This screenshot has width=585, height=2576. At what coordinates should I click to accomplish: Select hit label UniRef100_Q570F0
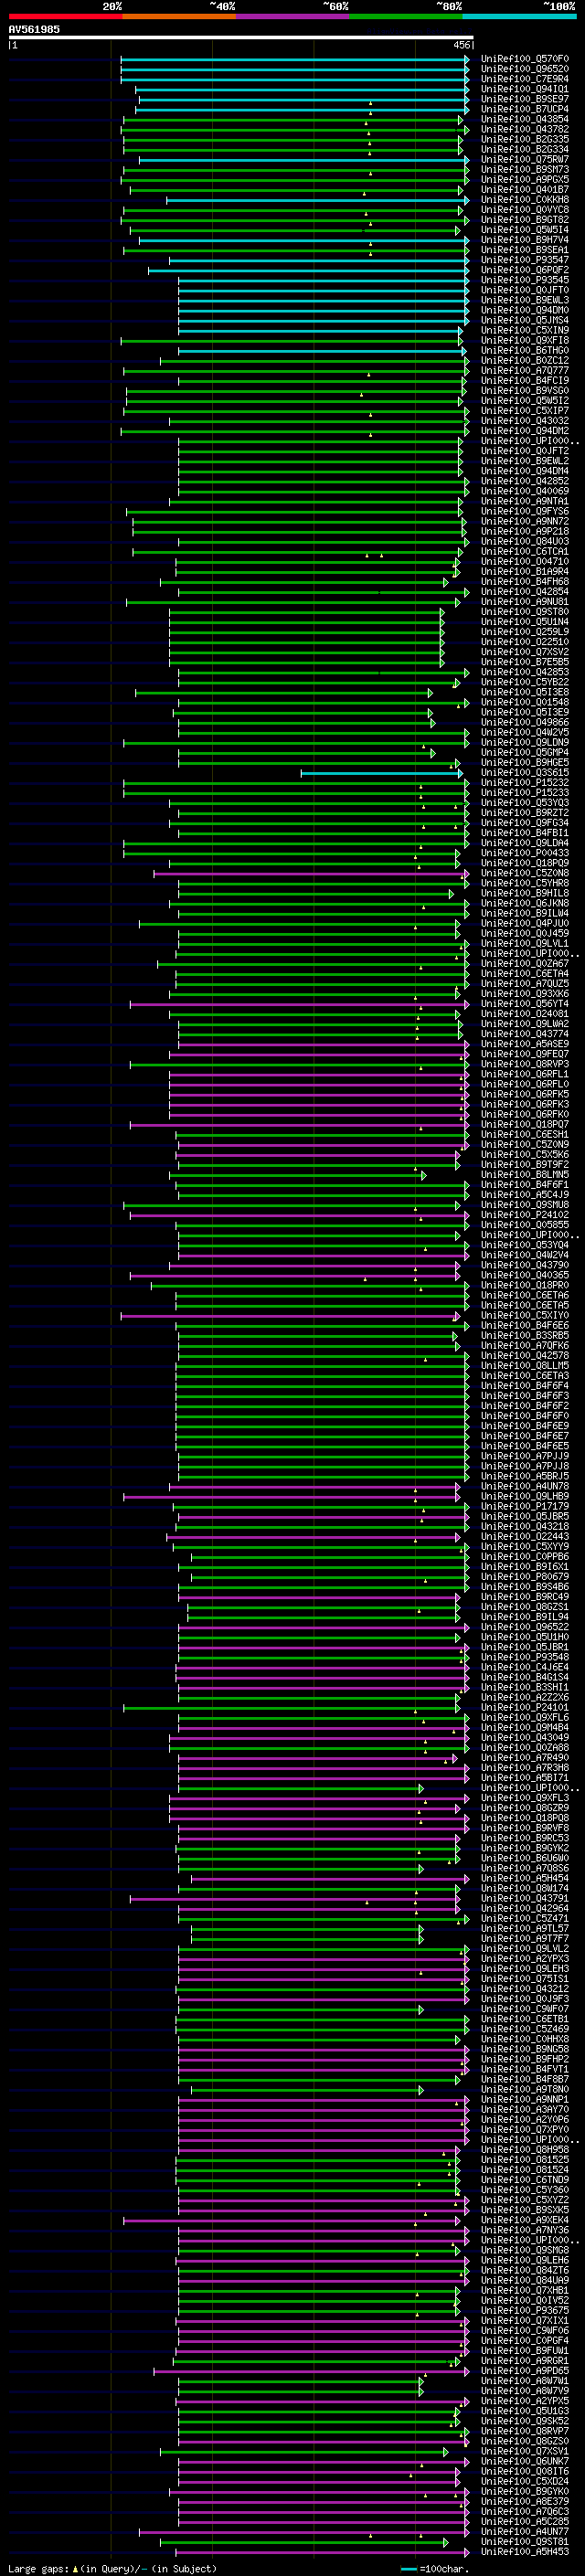coord(525,59)
